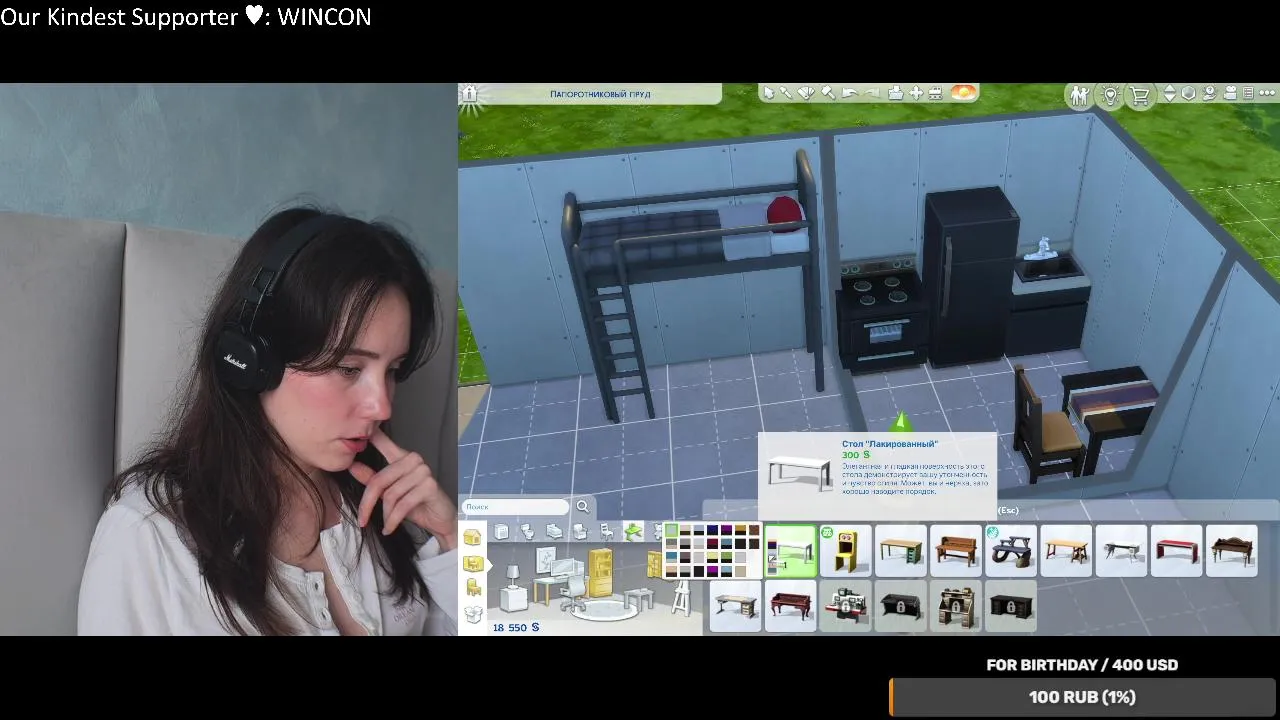This screenshot has width=1280, height=720.
Task: Select the dark red wooden desk in second row
Action: tap(791, 607)
